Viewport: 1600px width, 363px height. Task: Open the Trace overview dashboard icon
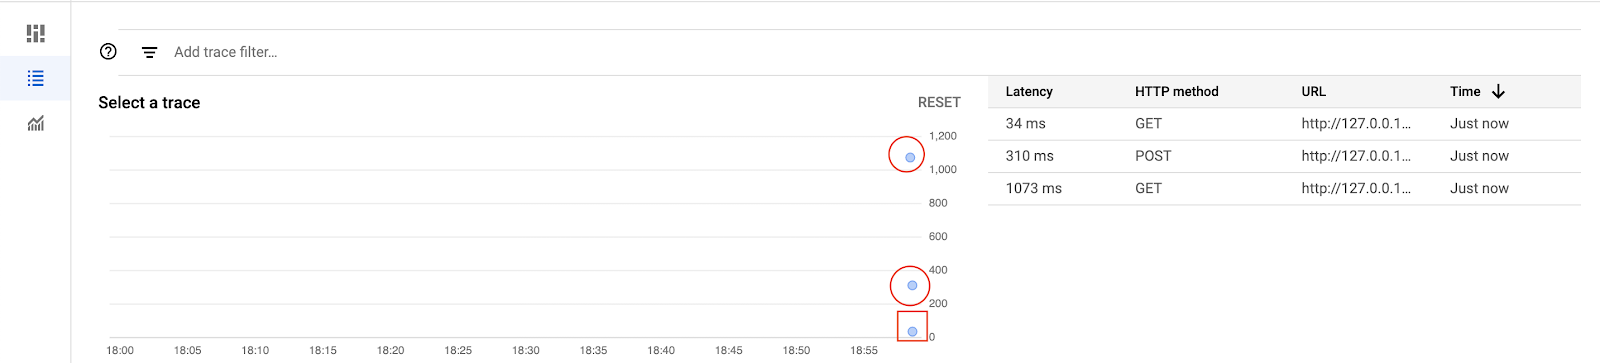click(36, 33)
